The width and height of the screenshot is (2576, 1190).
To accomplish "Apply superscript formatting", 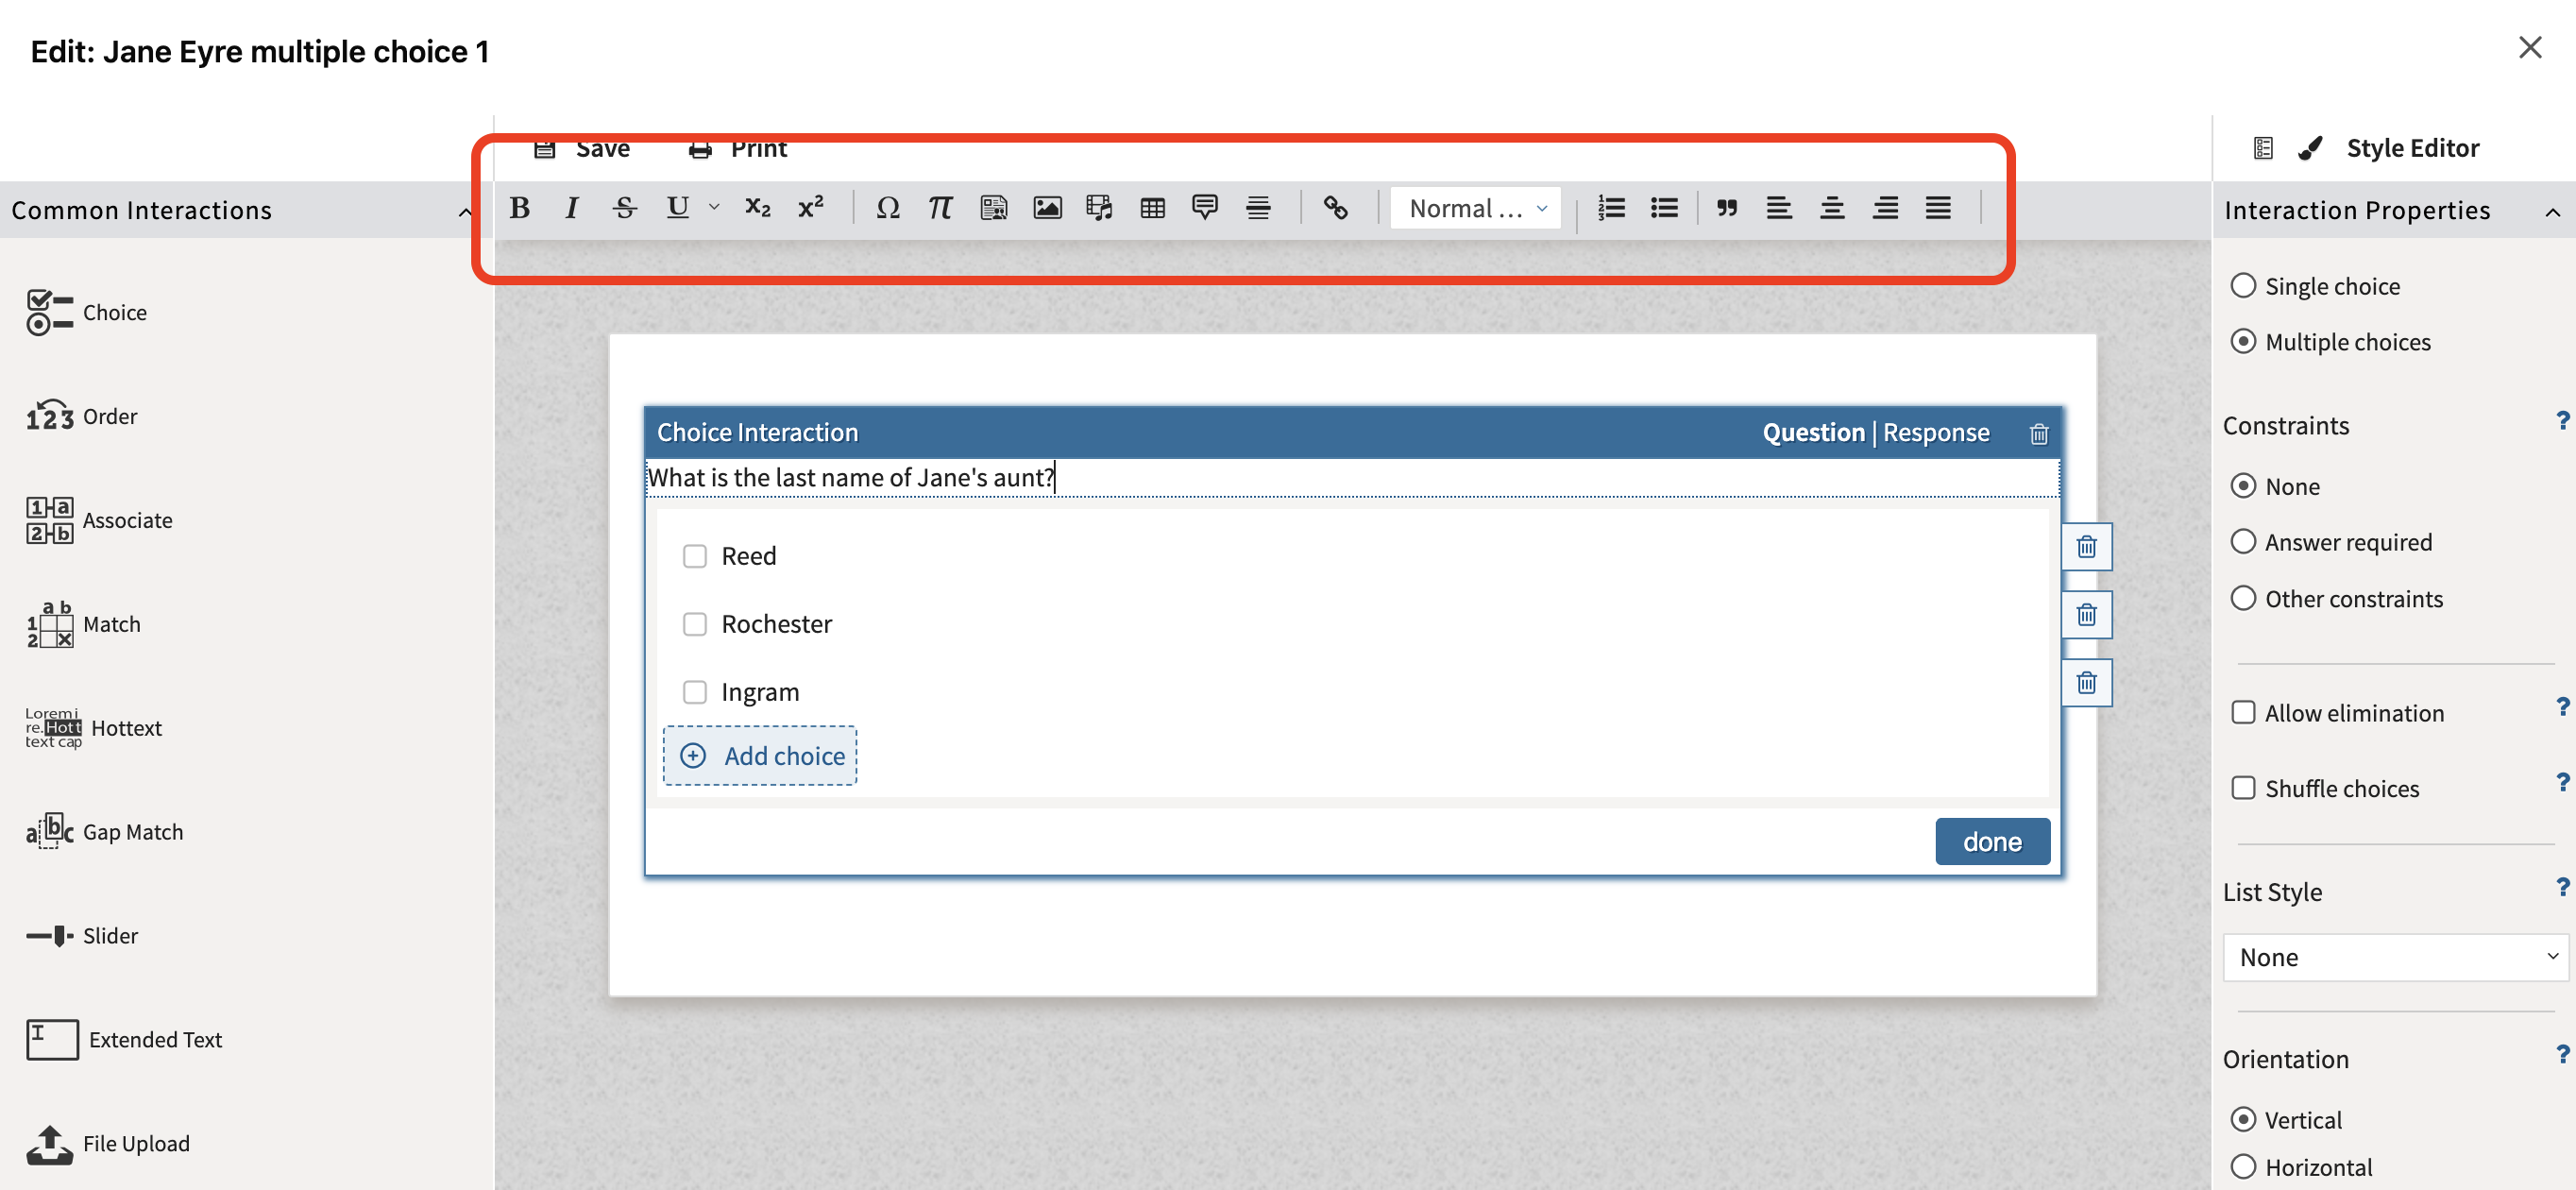I will coord(810,208).
